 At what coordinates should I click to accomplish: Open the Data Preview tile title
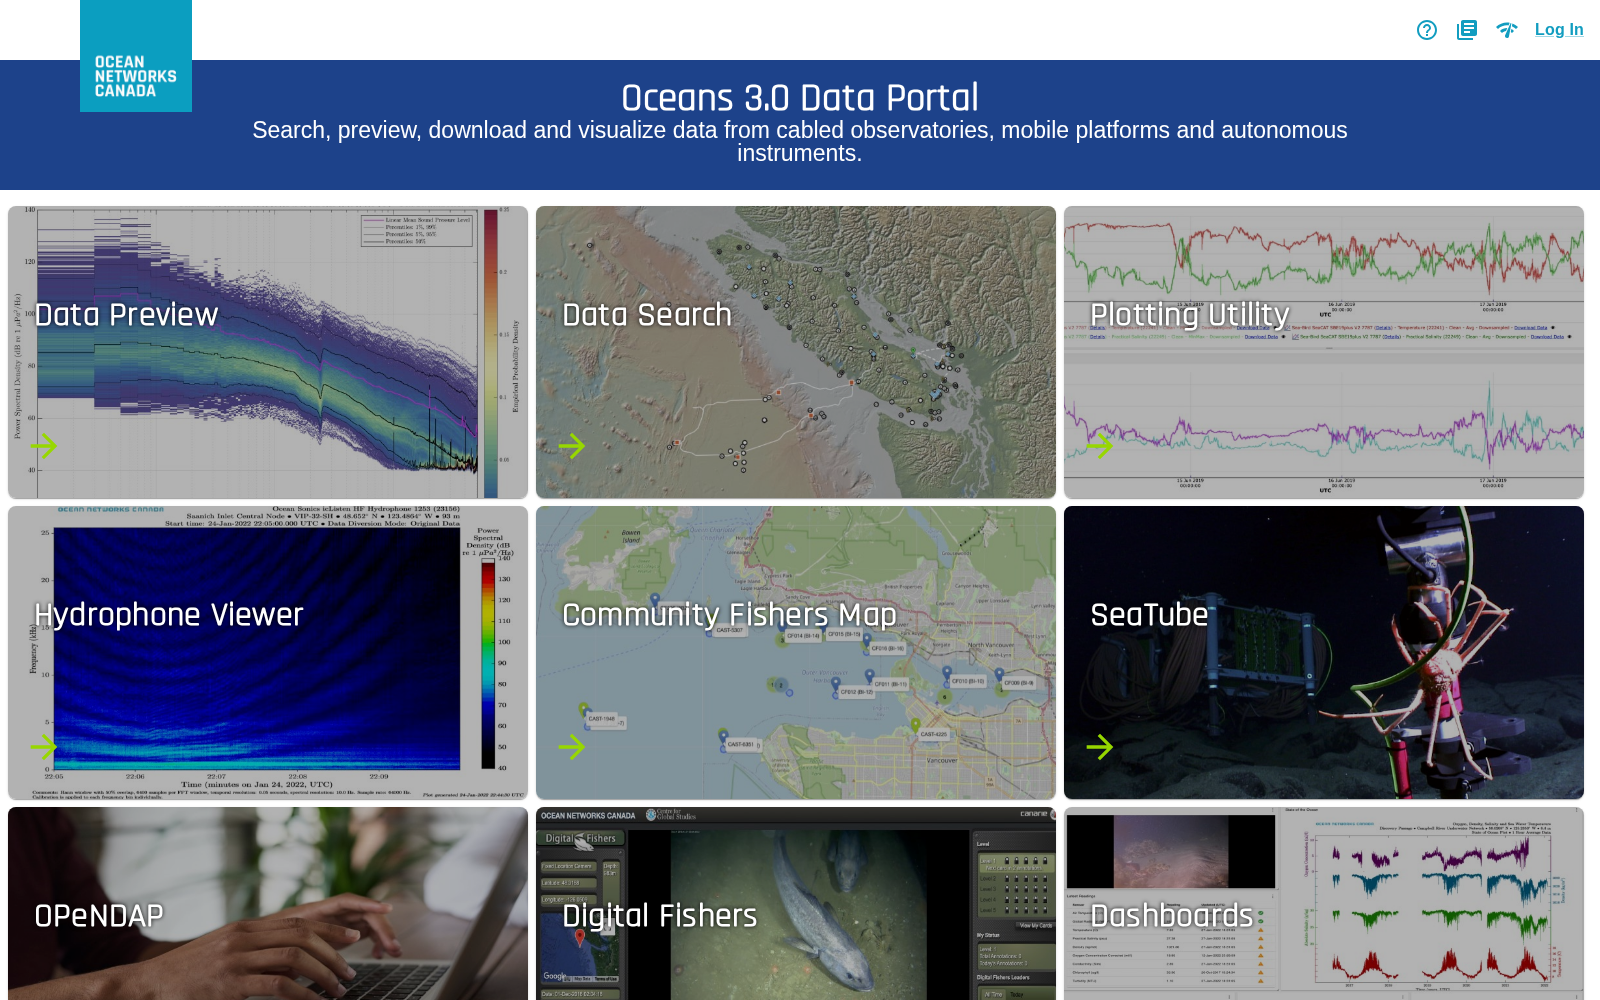[x=126, y=315]
